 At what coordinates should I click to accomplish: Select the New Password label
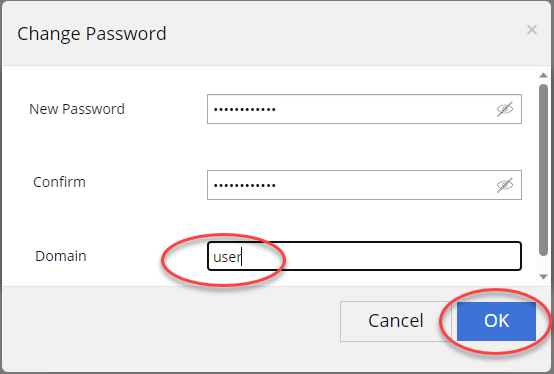pos(77,109)
